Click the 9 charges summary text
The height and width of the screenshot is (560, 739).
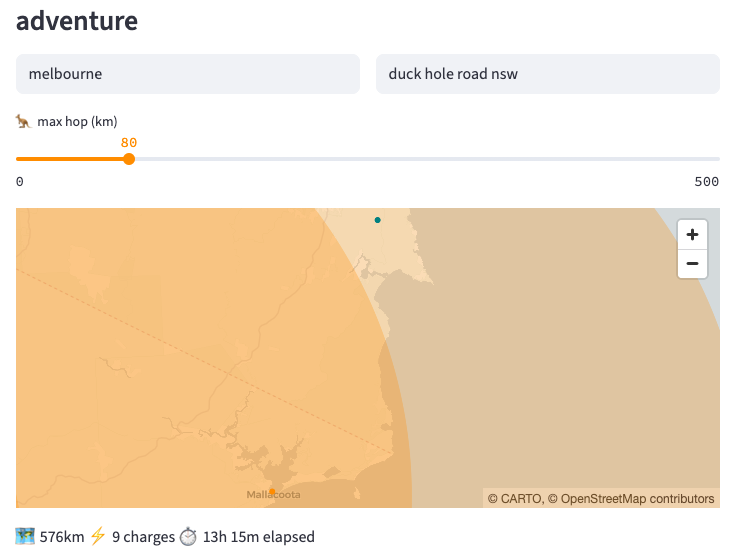pos(143,537)
